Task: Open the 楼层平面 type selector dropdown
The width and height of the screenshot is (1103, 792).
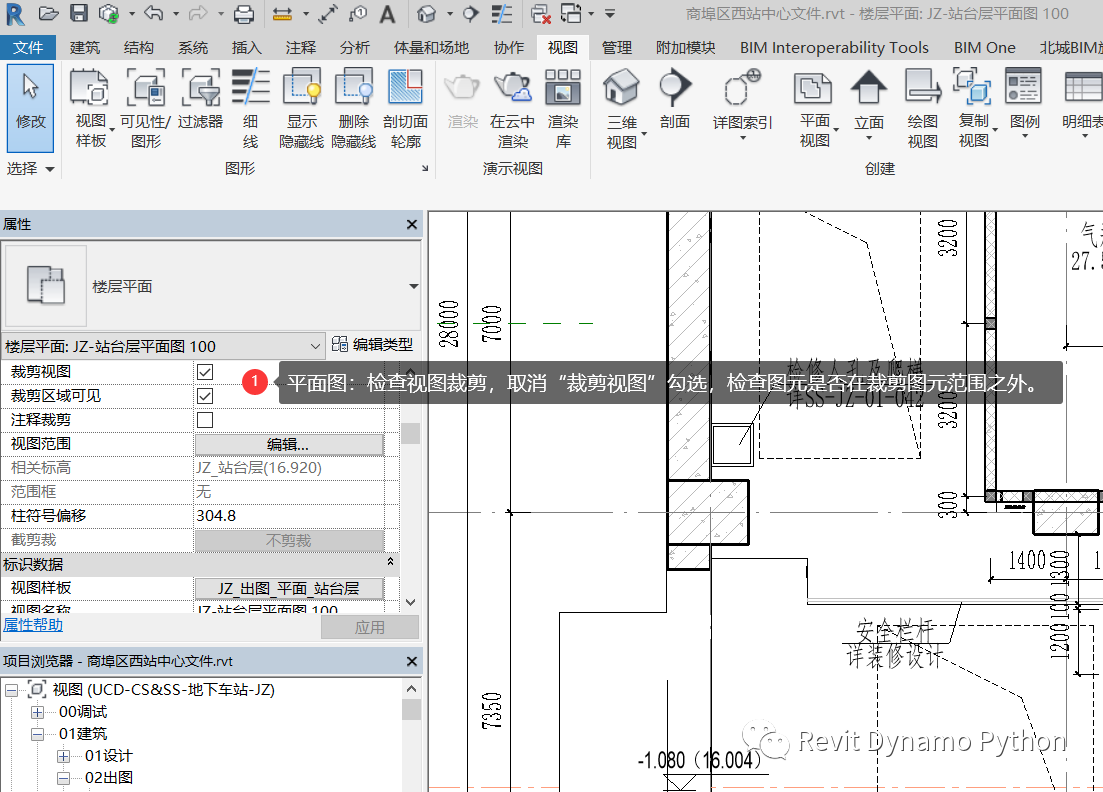Action: (x=414, y=286)
